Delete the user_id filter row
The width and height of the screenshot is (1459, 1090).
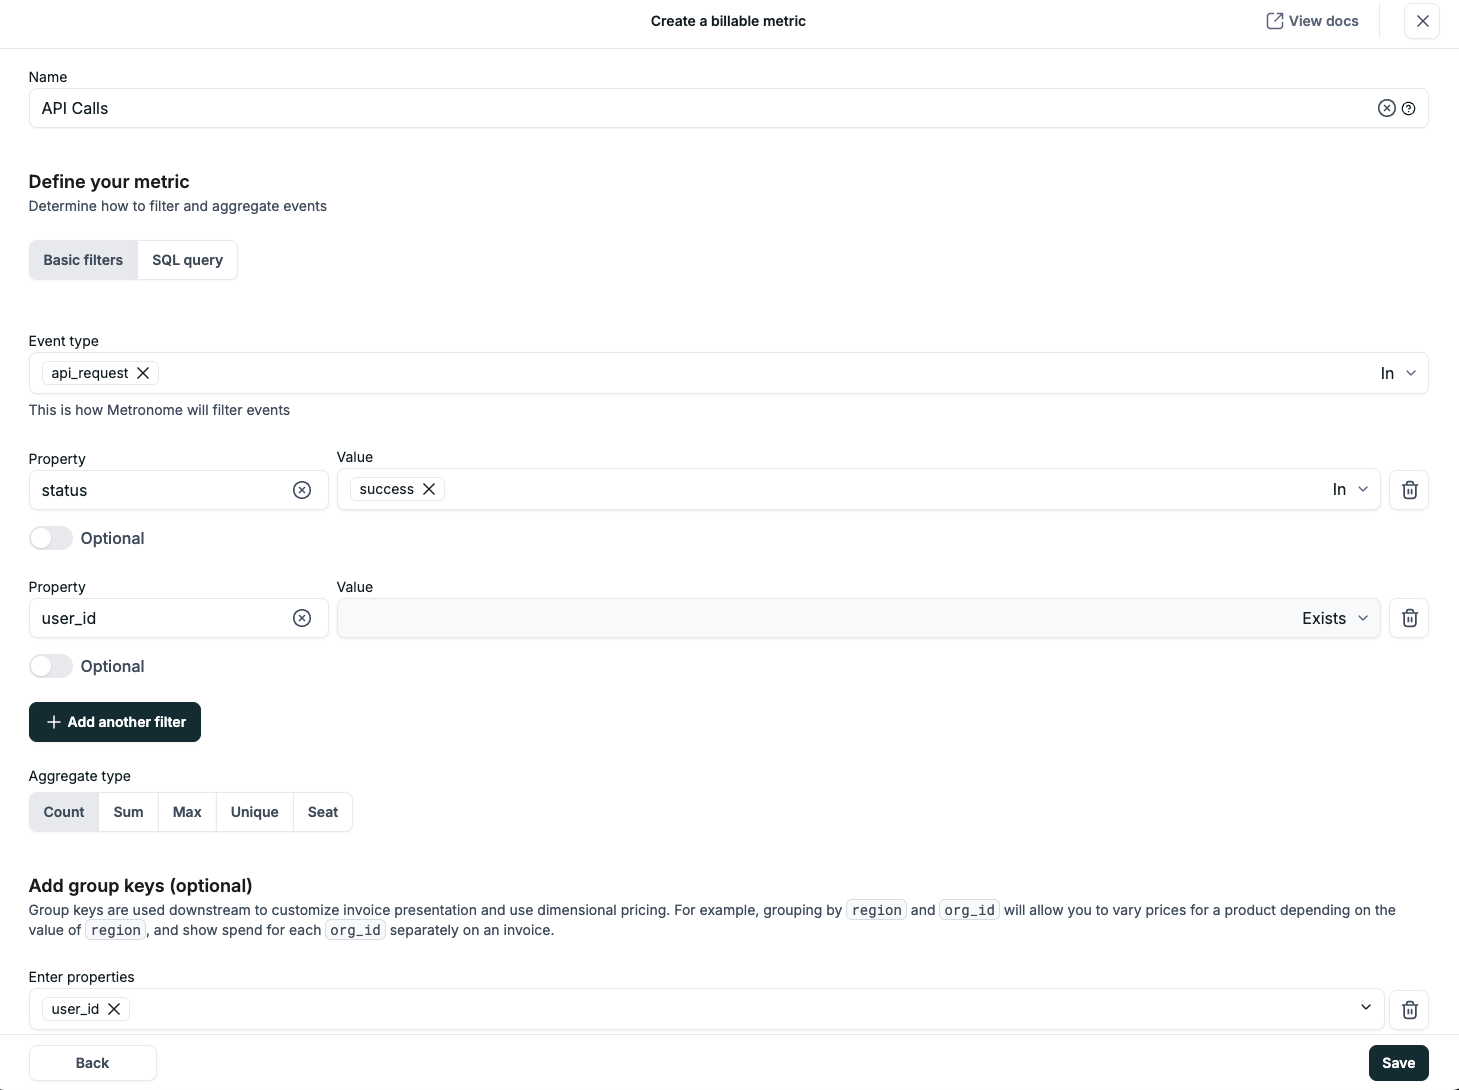pos(1409,618)
